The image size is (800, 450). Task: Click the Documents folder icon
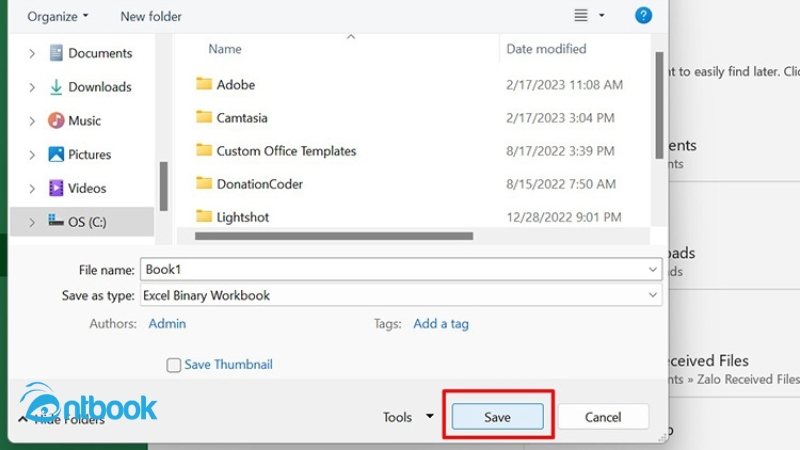click(x=56, y=53)
